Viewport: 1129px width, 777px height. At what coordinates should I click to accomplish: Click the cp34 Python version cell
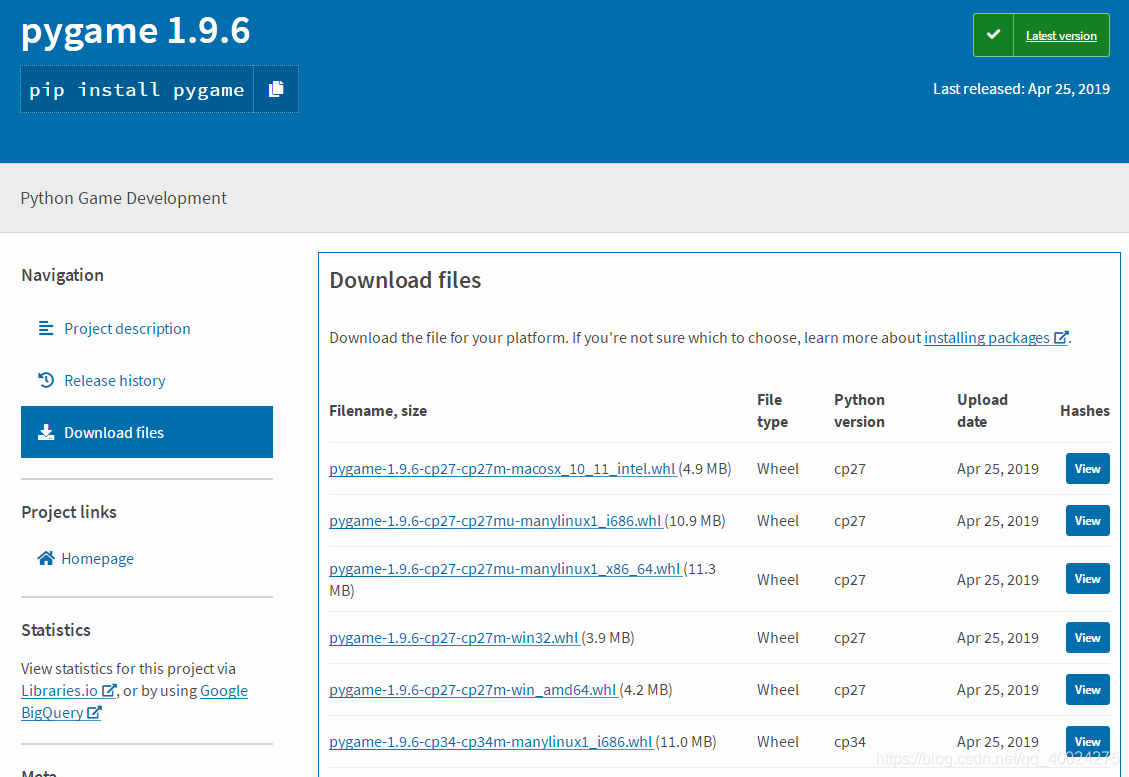[x=850, y=742]
